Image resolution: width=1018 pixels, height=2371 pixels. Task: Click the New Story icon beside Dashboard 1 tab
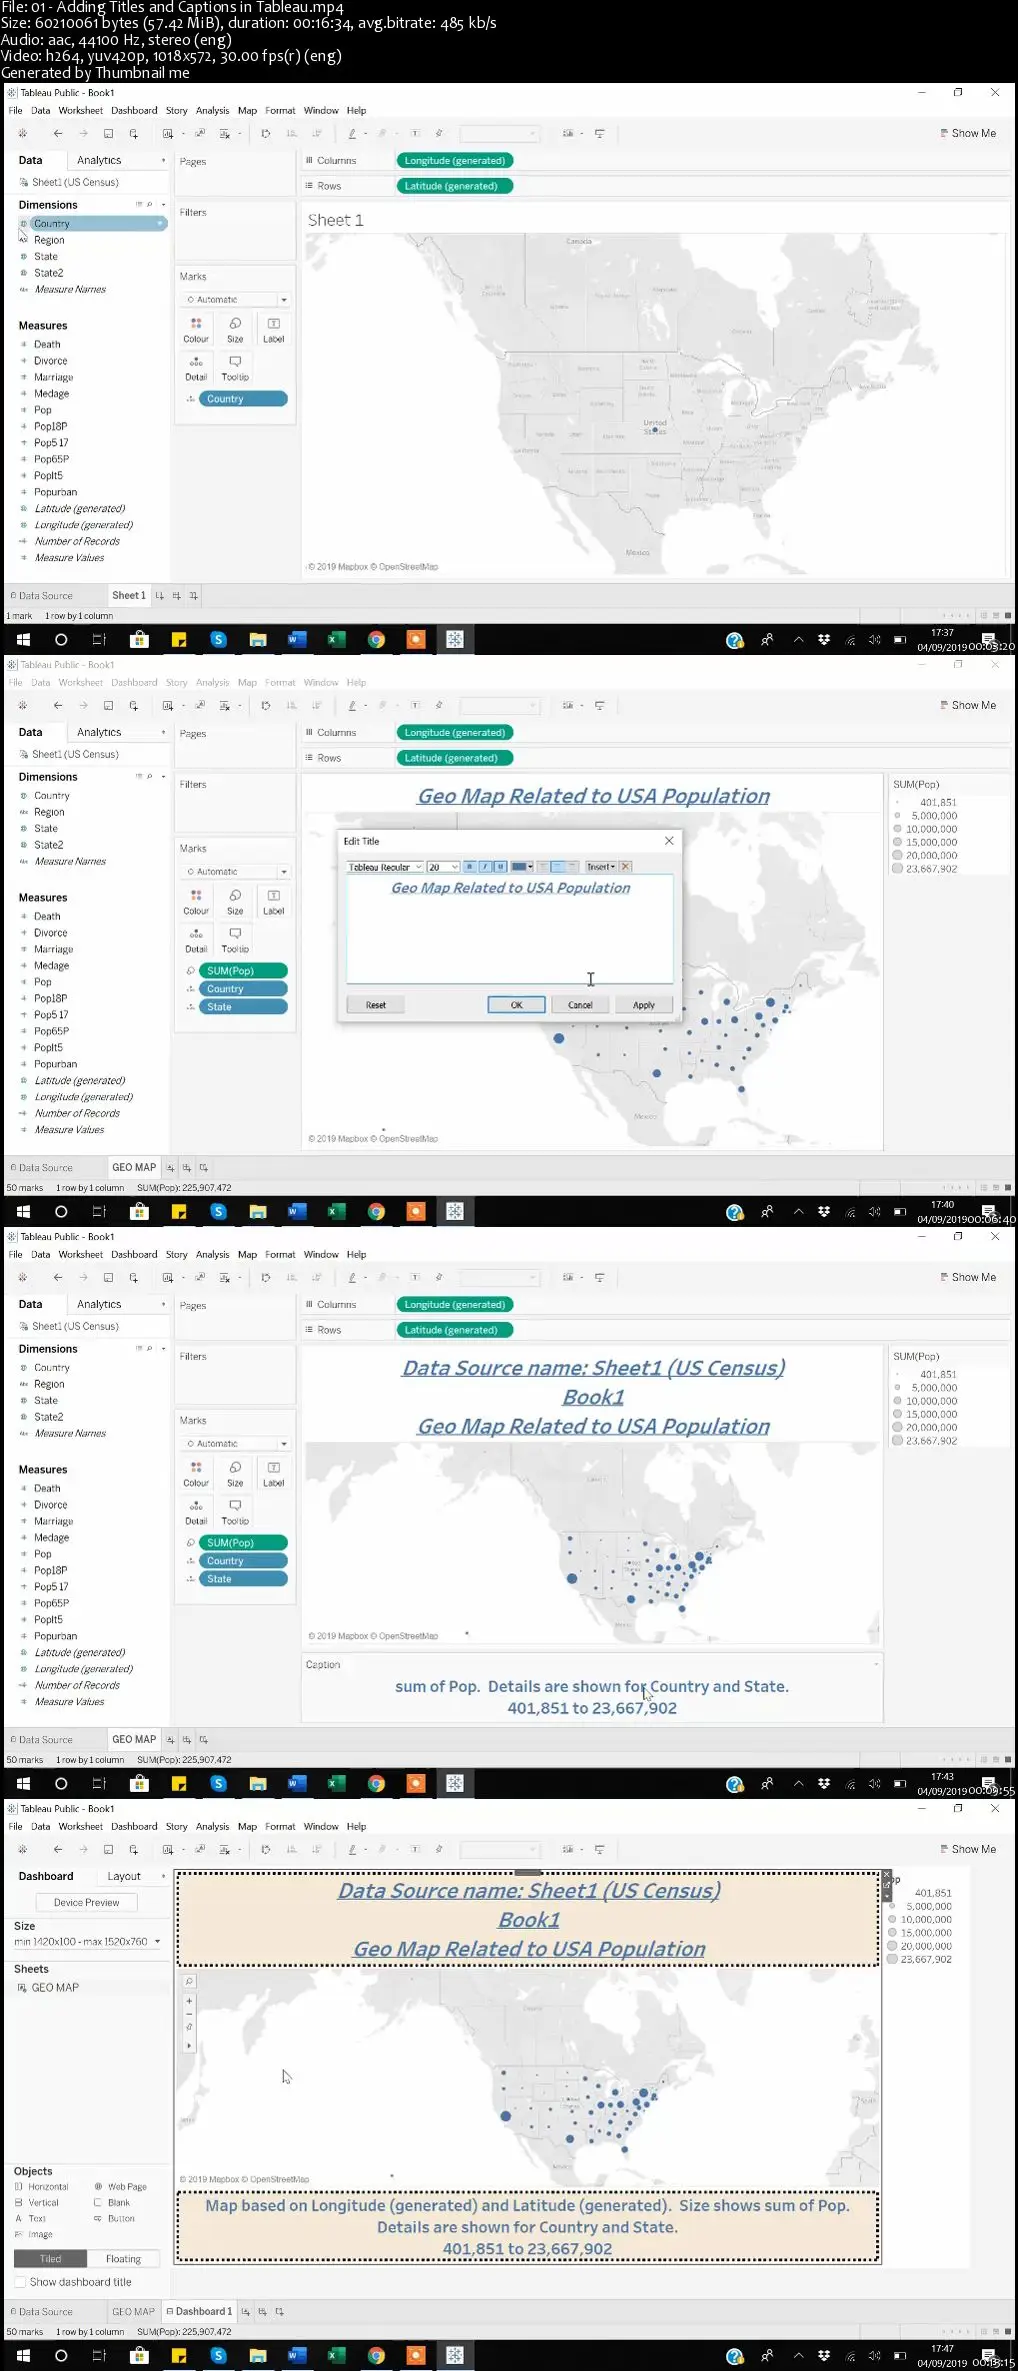(x=280, y=2312)
